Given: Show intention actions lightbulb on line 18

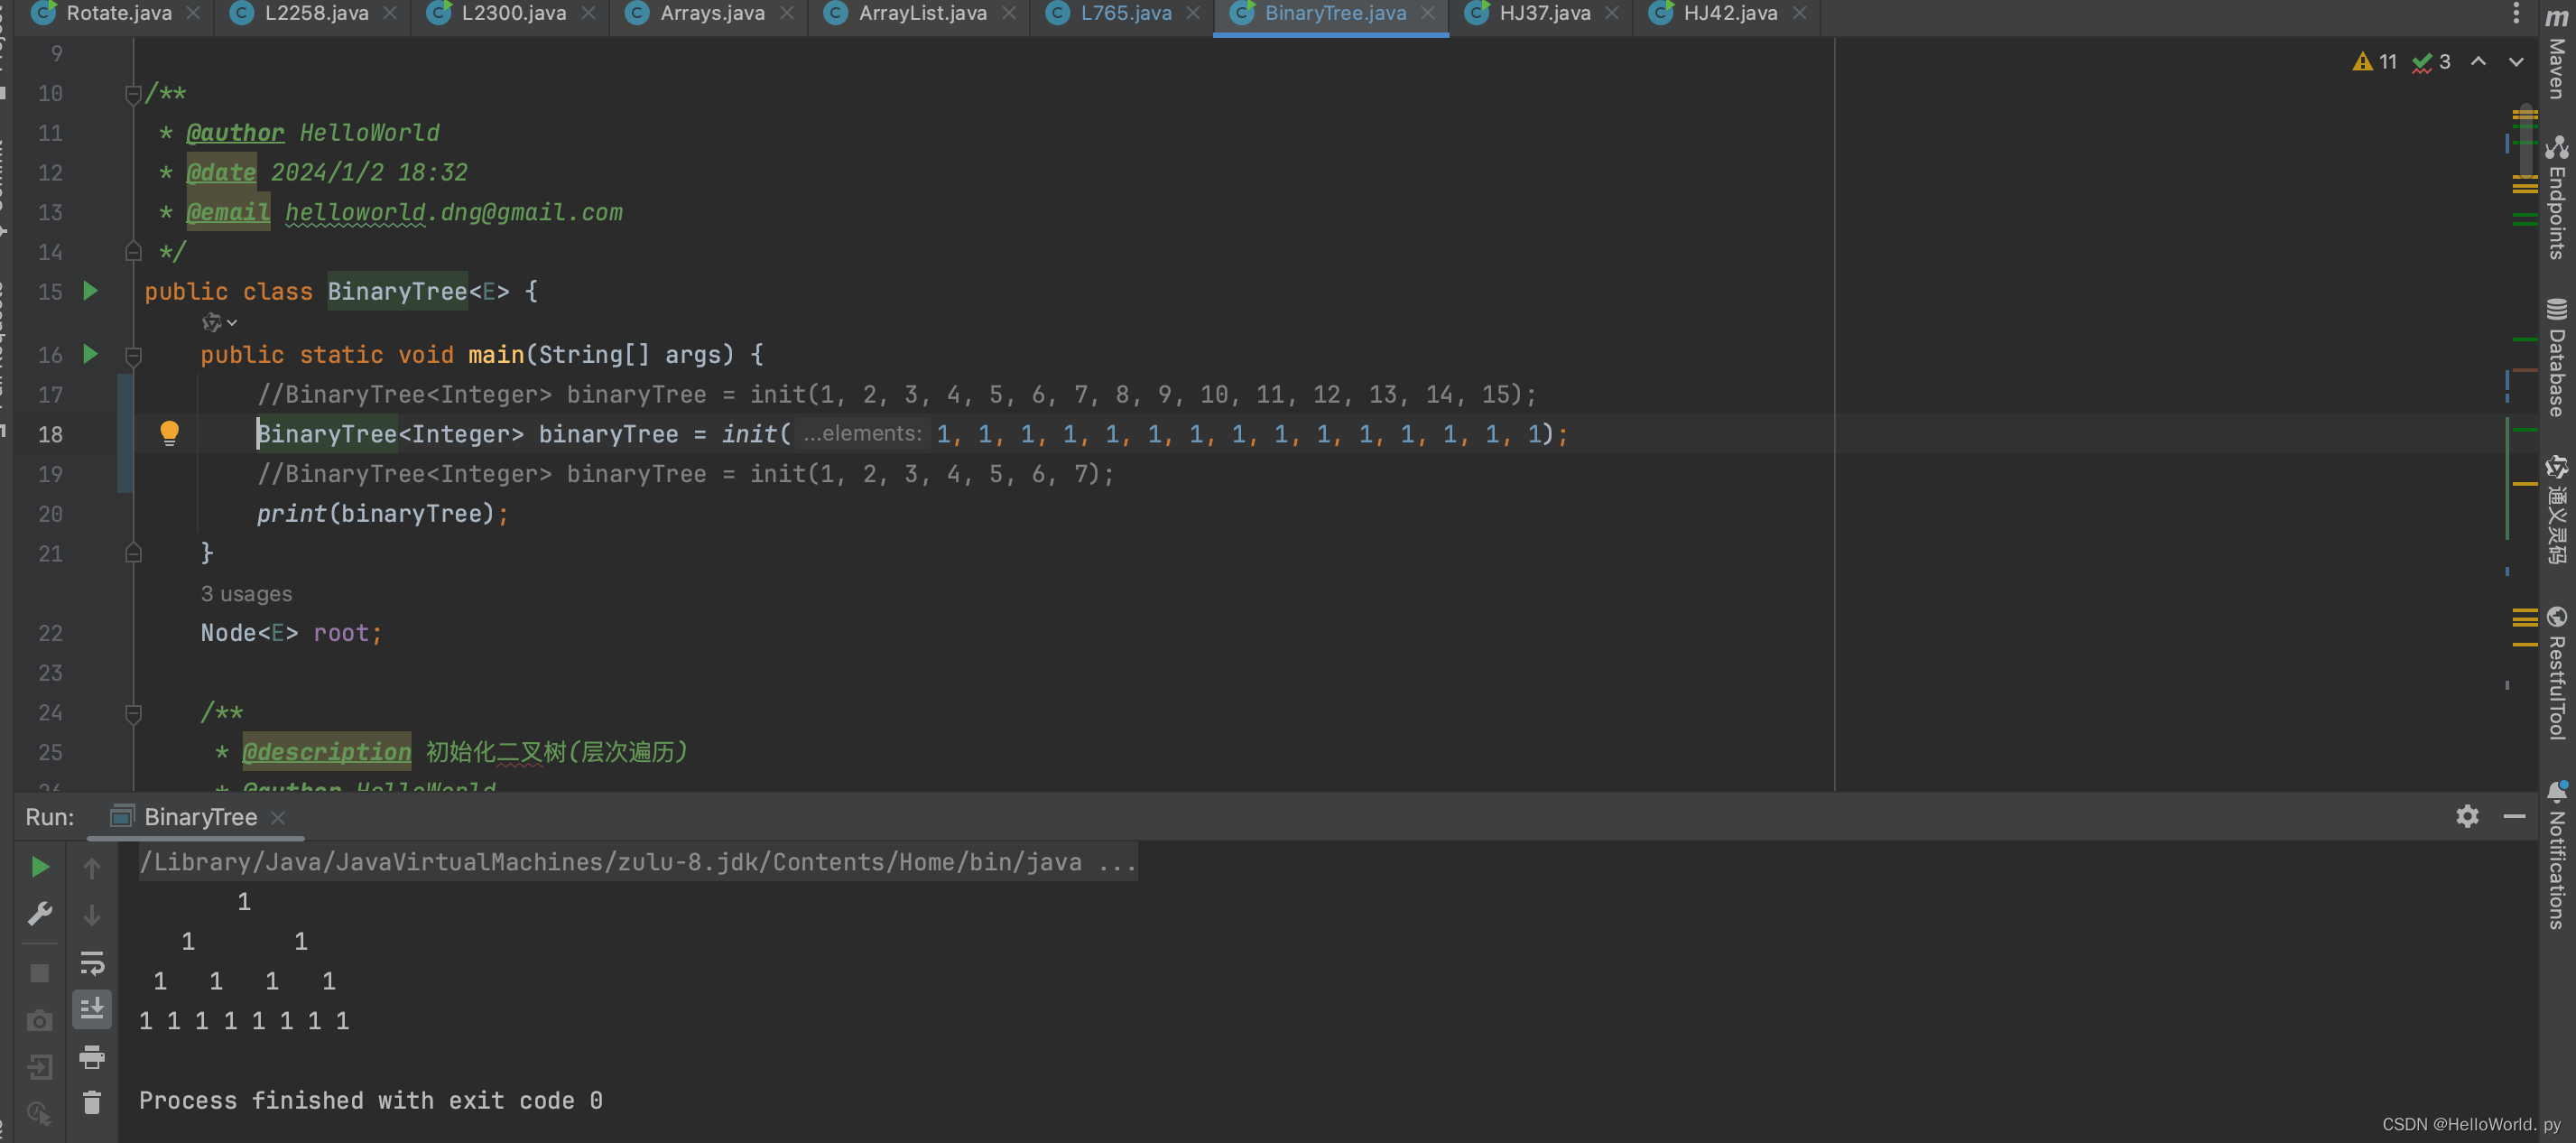Looking at the screenshot, I should point(169,433).
